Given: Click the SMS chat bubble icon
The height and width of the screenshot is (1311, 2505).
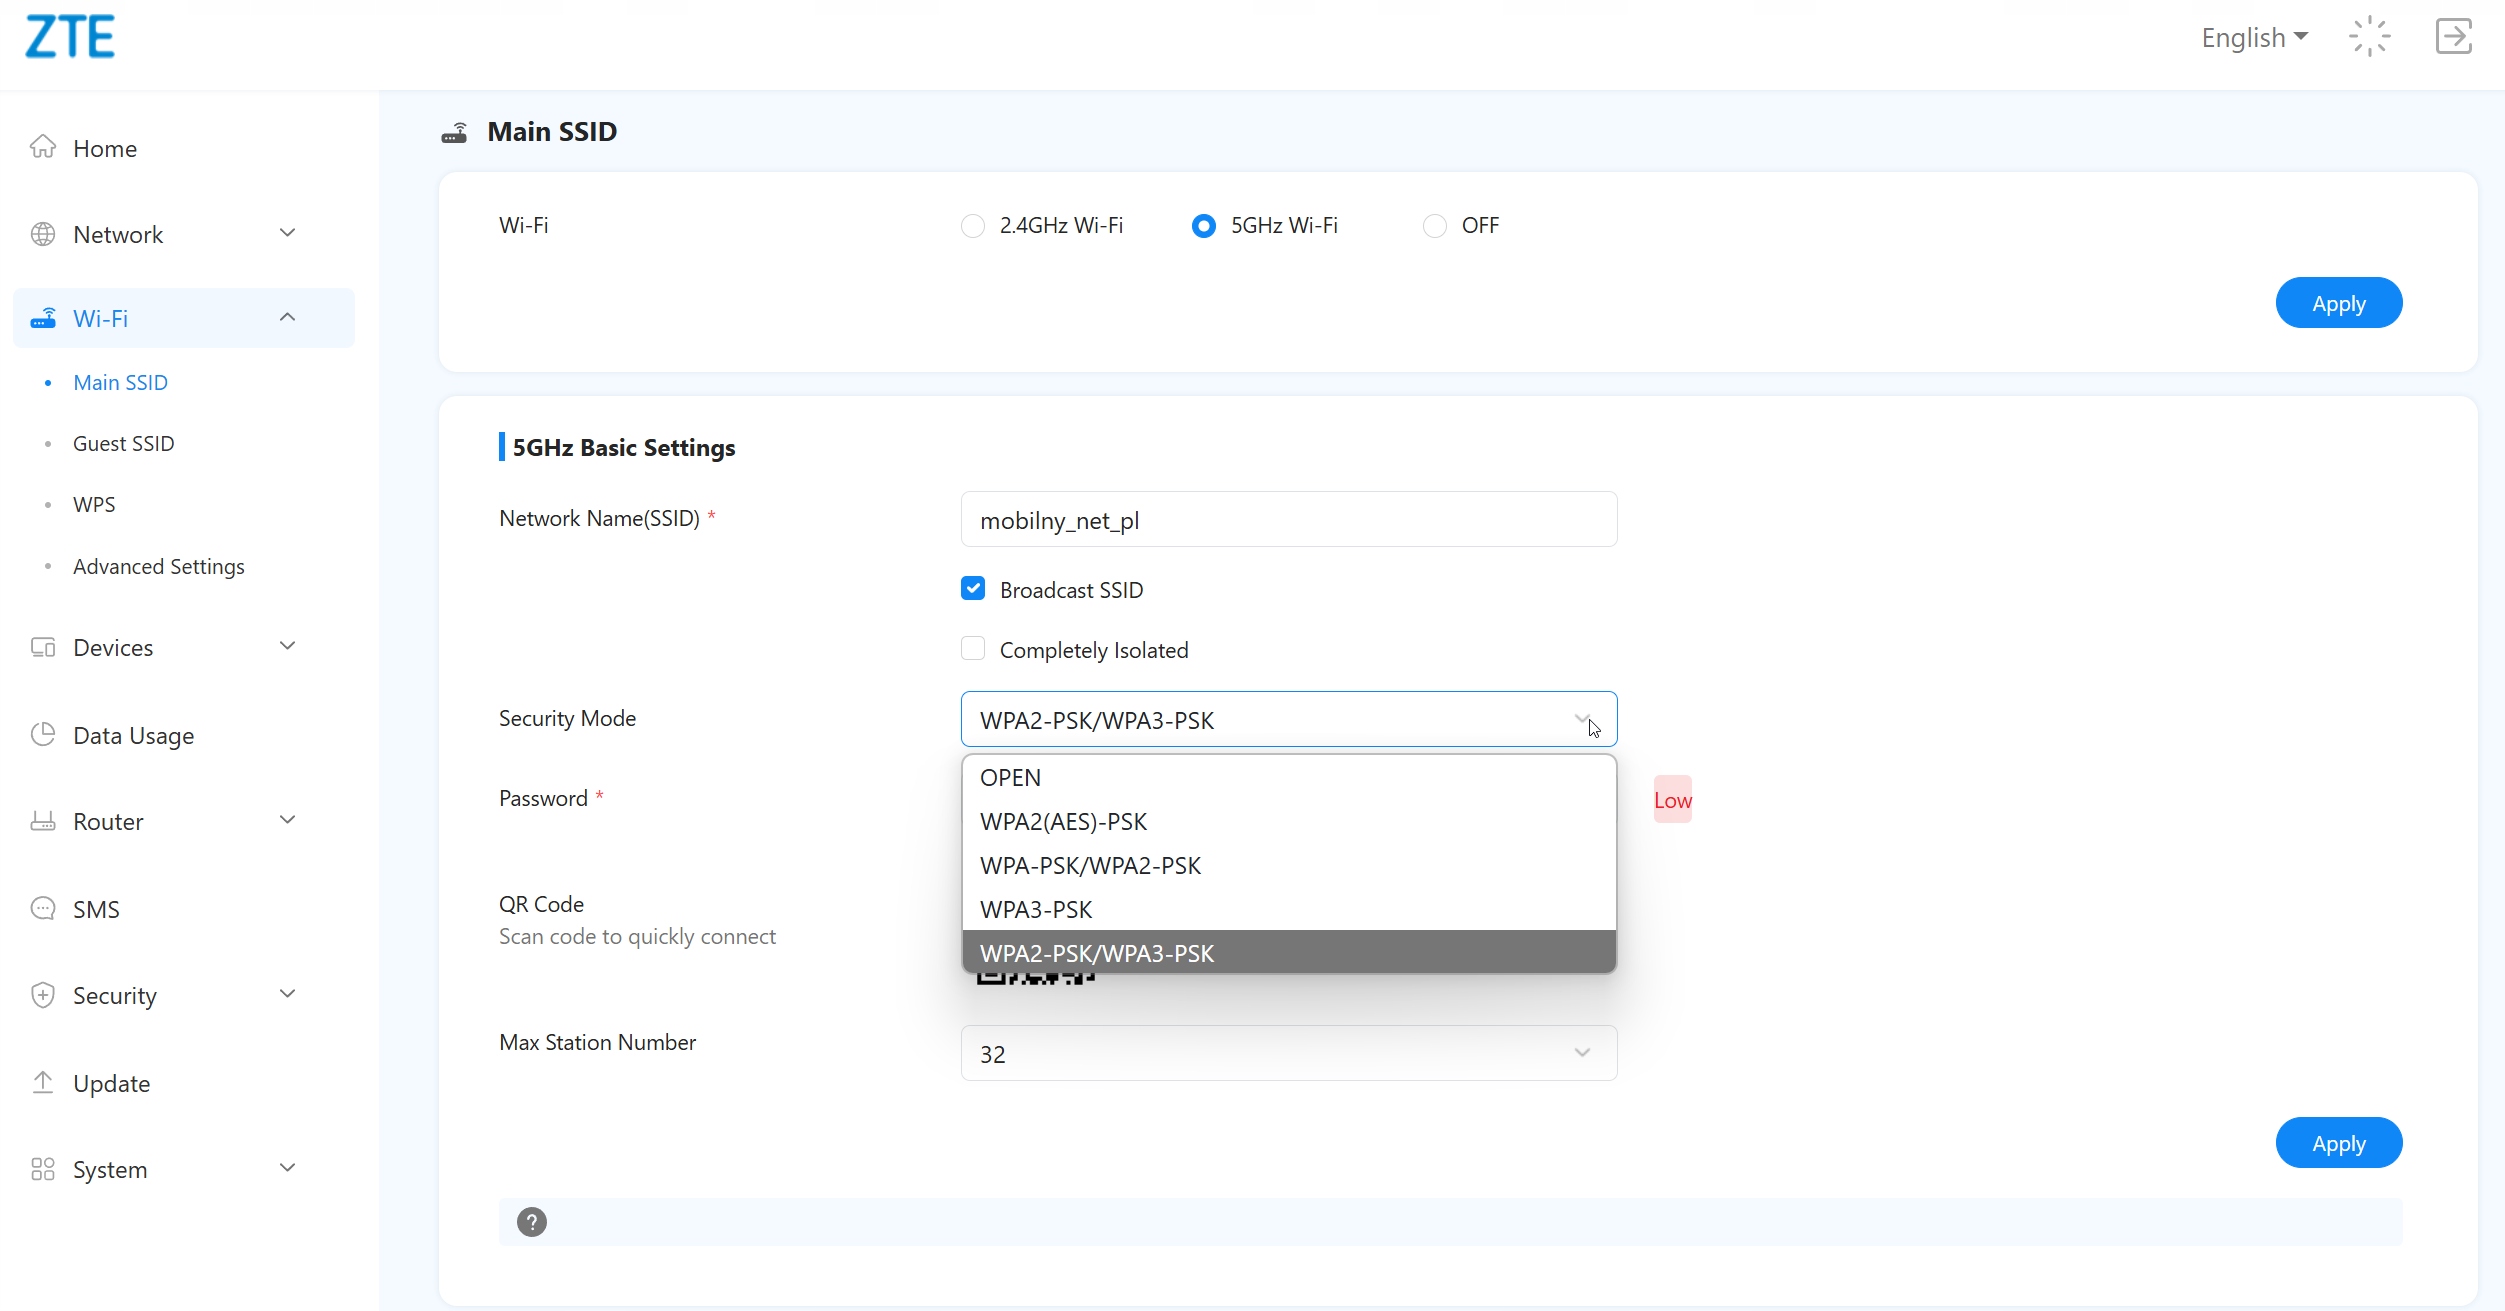Looking at the screenshot, I should [43, 909].
